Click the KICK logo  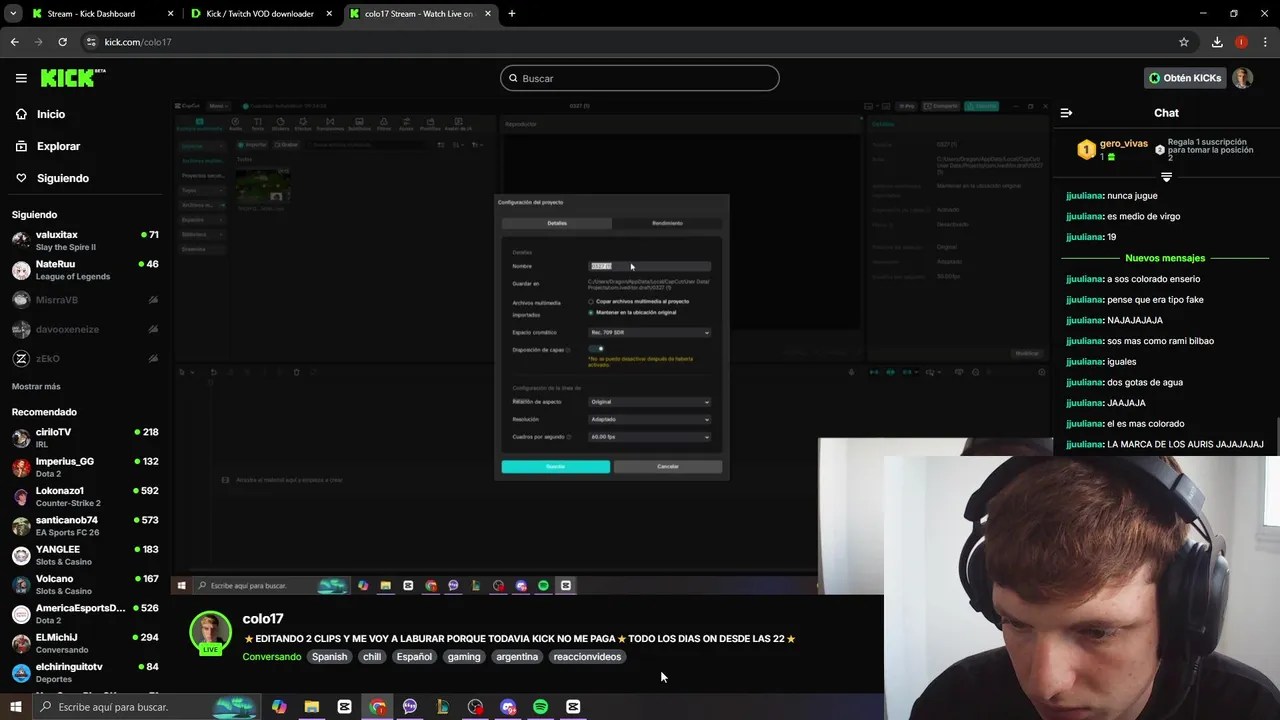(x=73, y=78)
